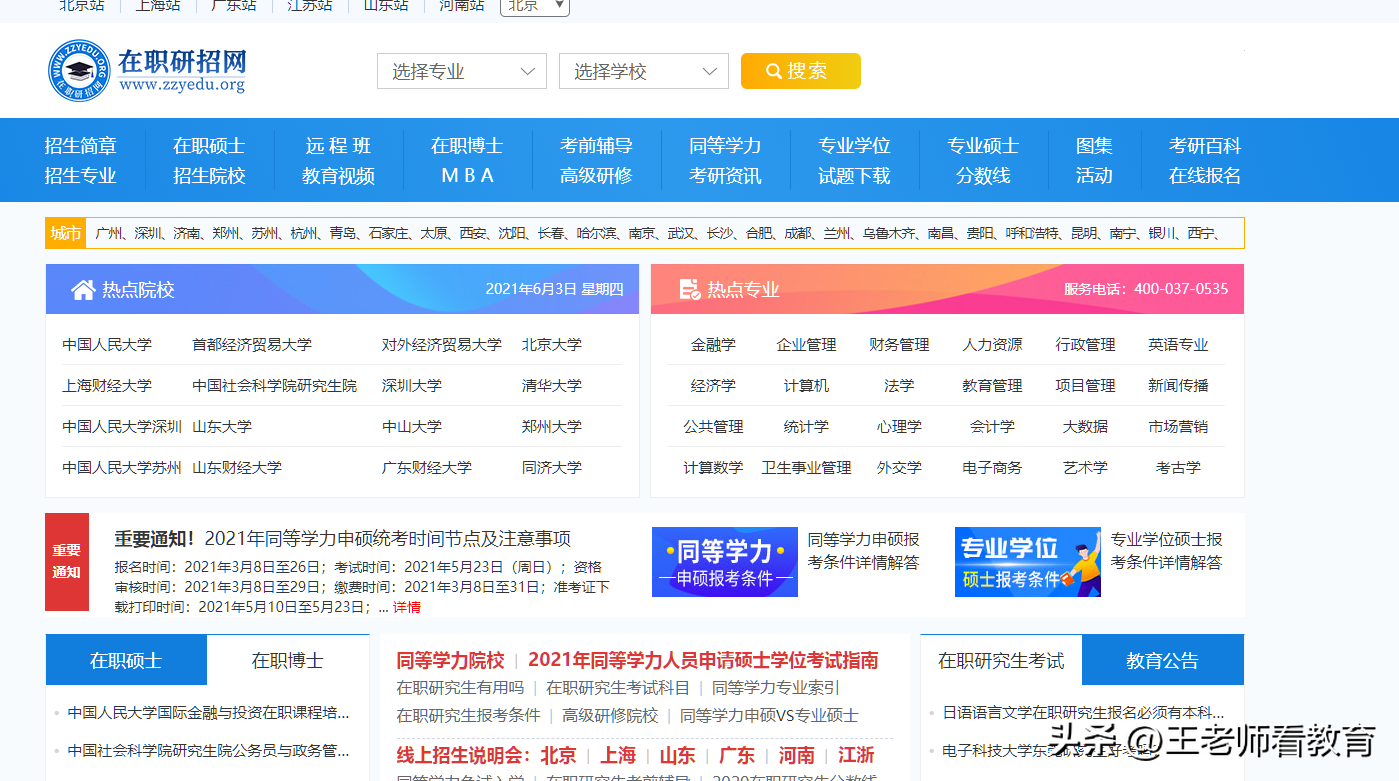Expand the 选择专业 dropdown
This screenshot has width=1399, height=781.
[x=461, y=72]
